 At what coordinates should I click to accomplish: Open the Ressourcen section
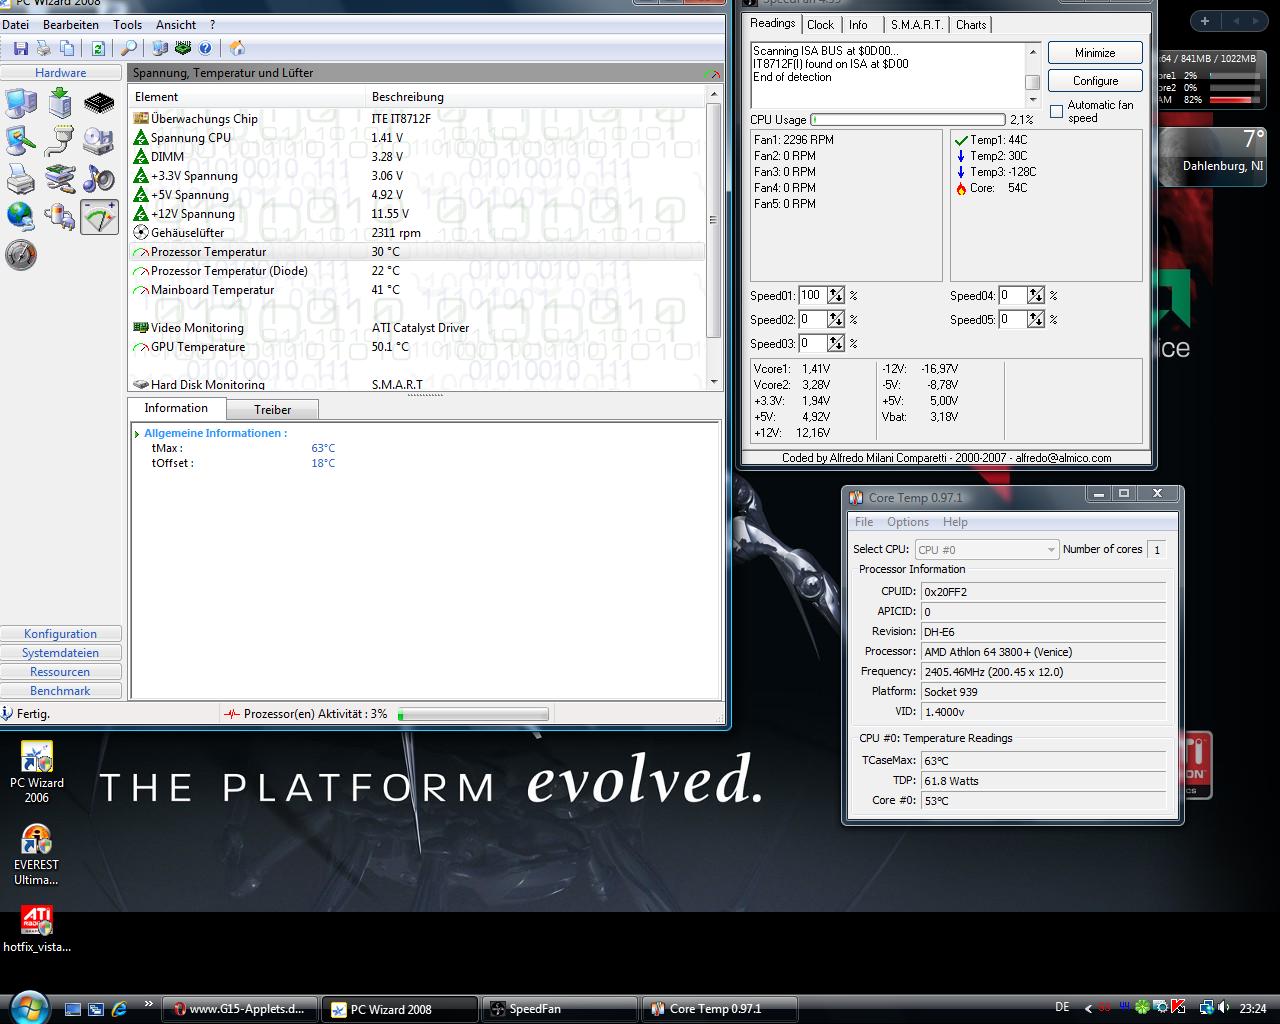tap(60, 672)
